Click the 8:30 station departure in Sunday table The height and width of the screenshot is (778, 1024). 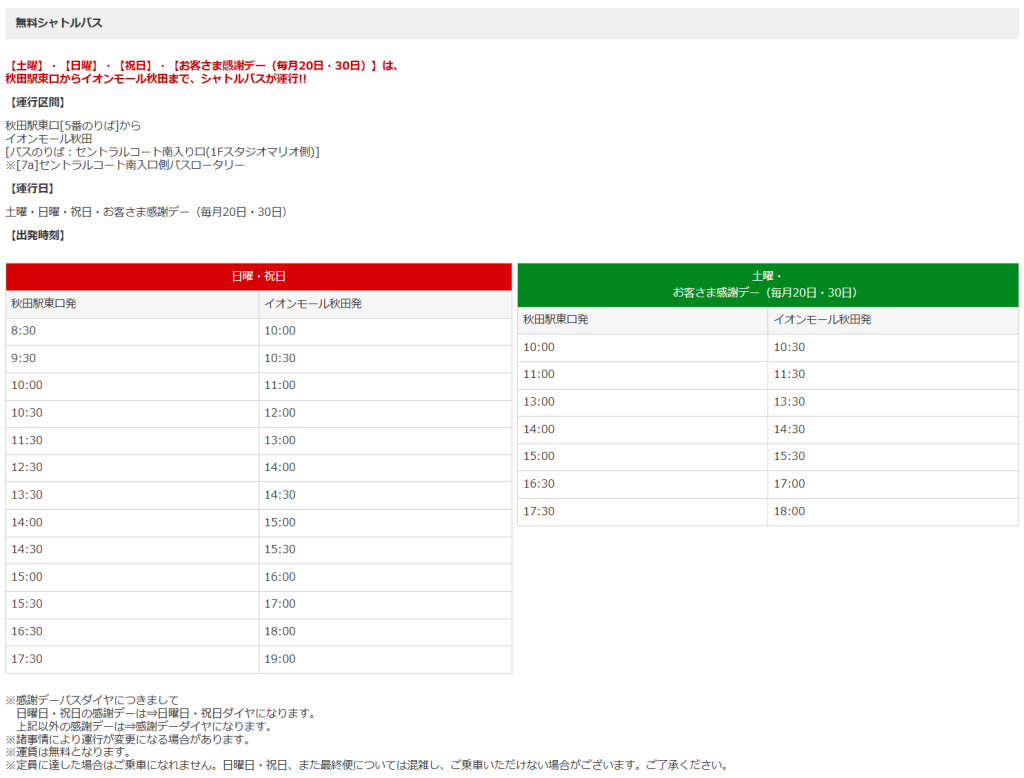24,331
